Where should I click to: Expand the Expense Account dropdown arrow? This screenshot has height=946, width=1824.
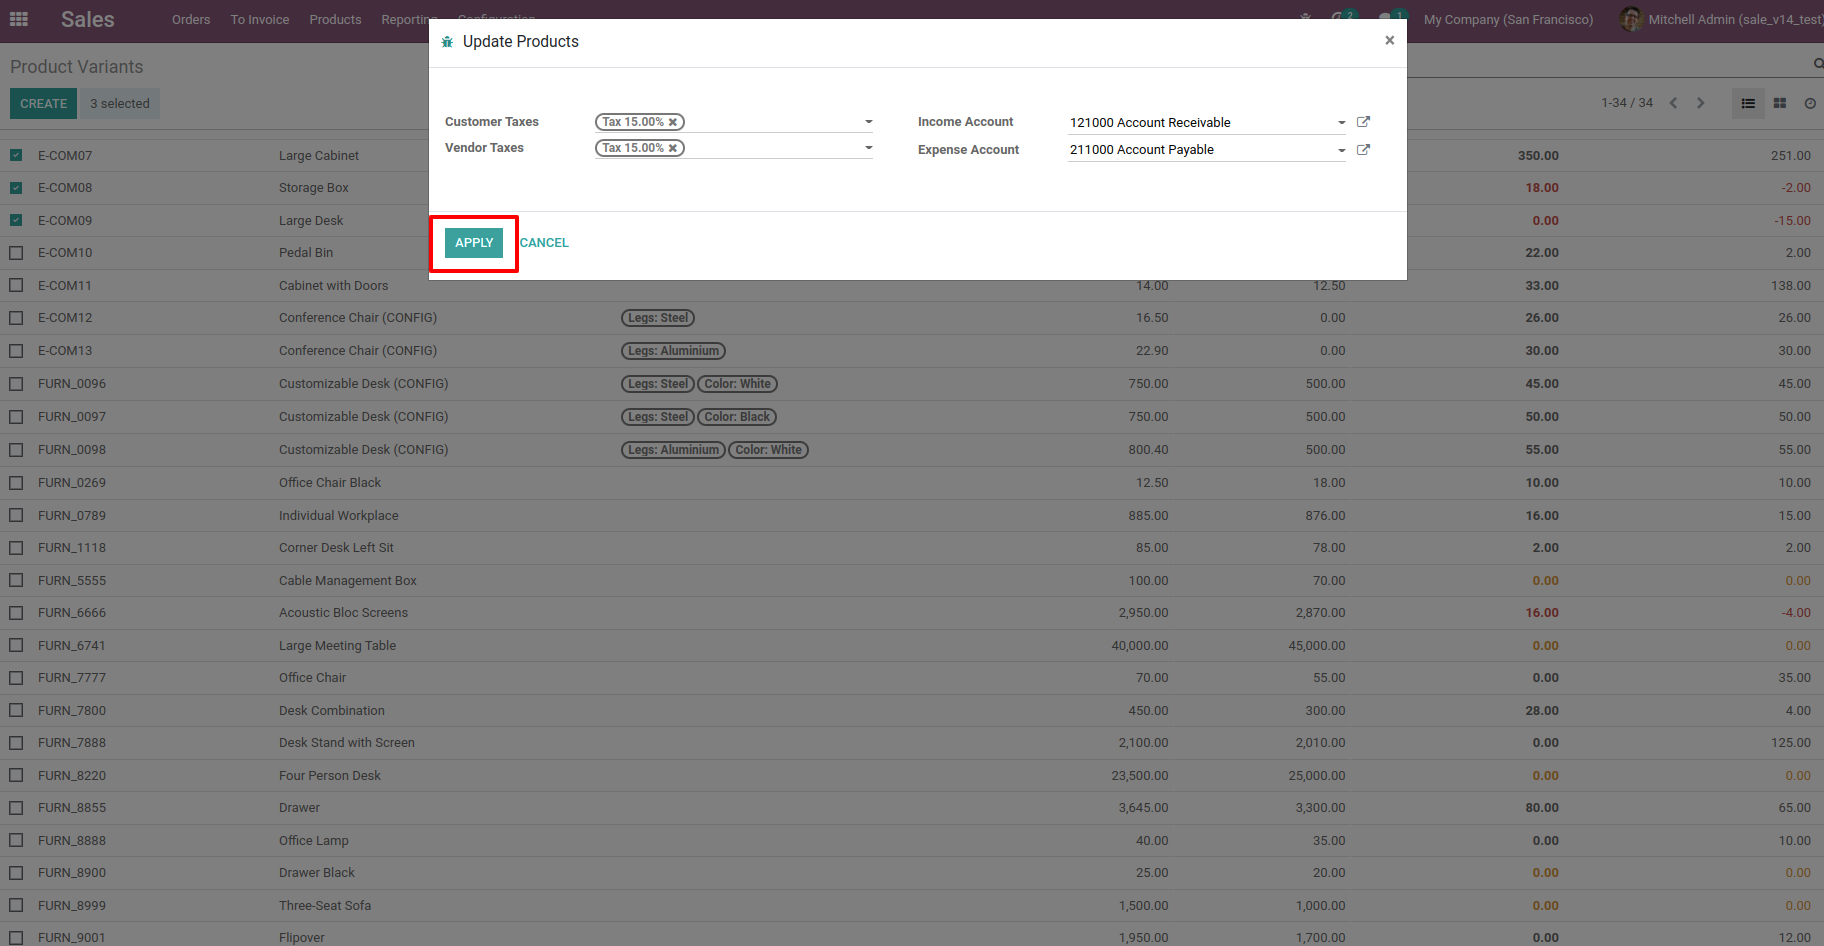[1341, 150]
